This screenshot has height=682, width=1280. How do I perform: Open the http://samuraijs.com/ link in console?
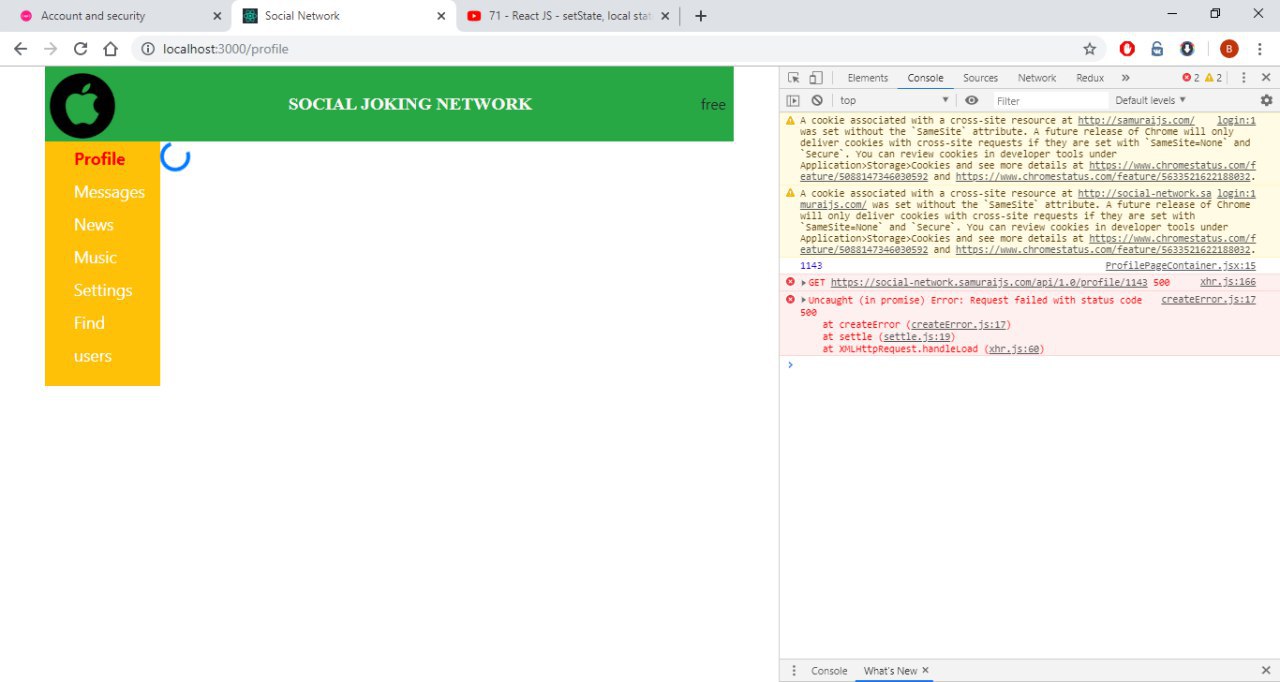1136,121
